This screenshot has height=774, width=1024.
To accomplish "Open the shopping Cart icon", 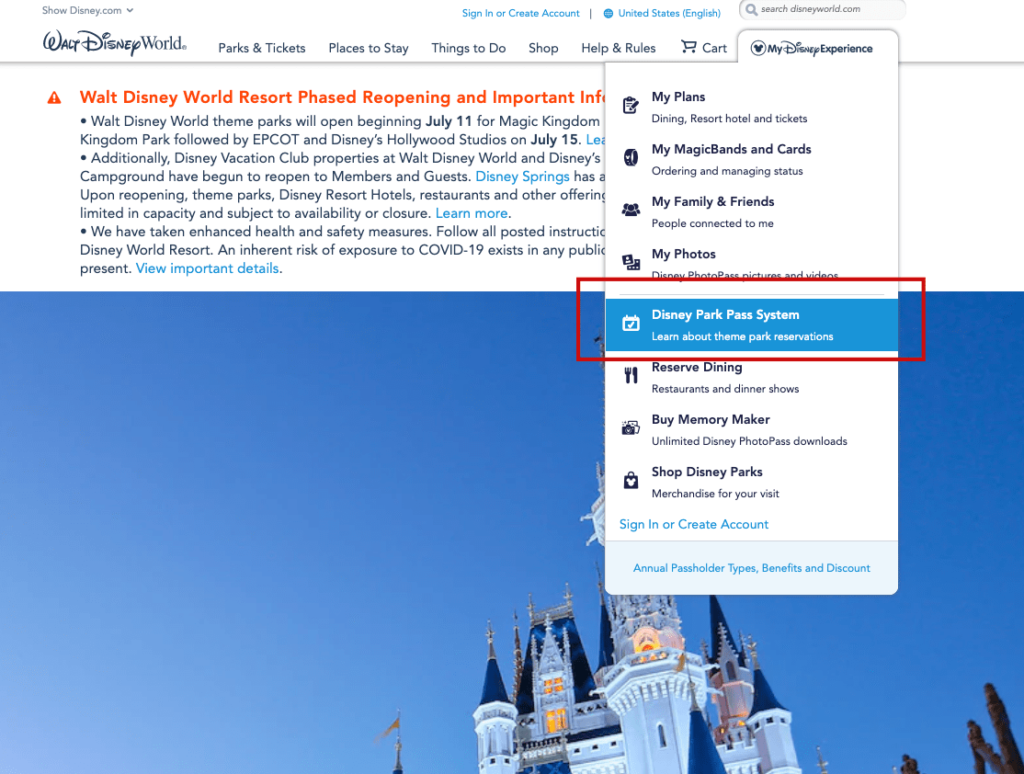I will 688,46.
